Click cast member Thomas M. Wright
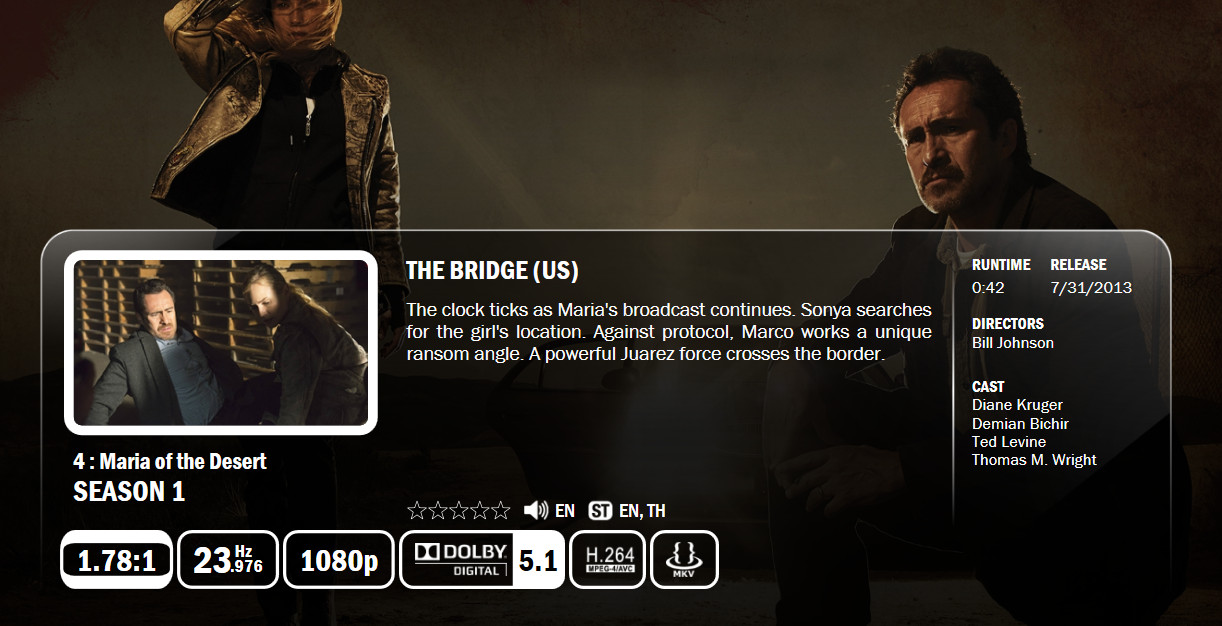The image size is (1222, 626). click(1034, 460)
